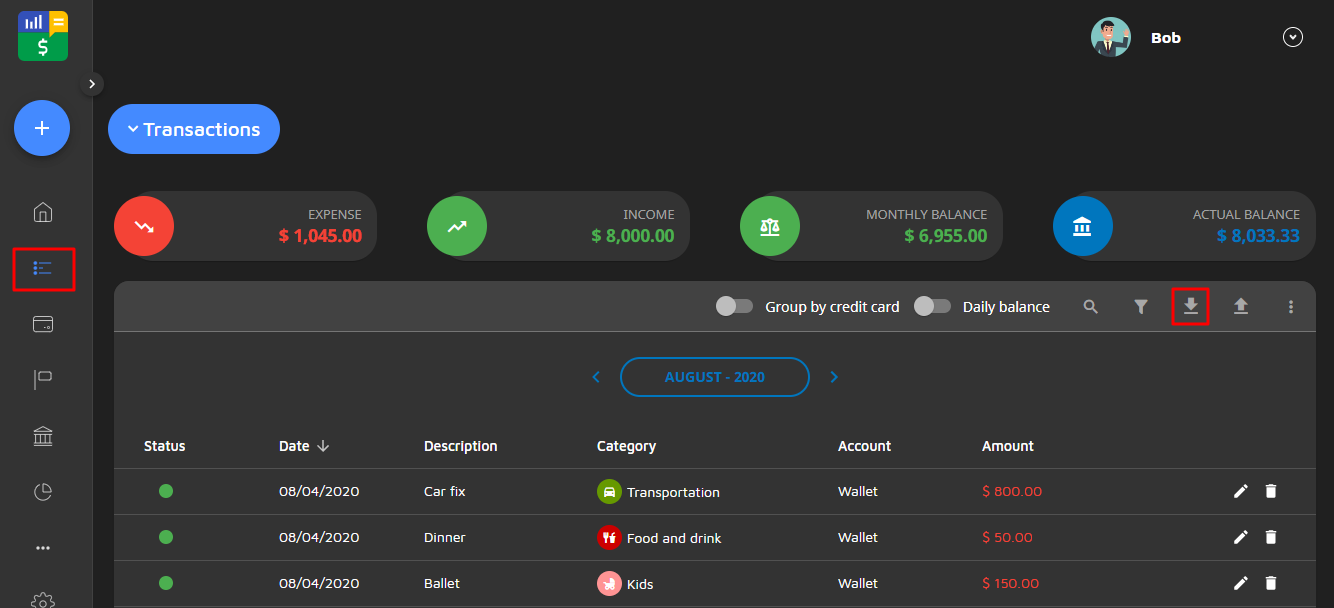Open the goals flag sidebar icon
Viewport: 1334px width, 608px height.
(x=43, y=380)
